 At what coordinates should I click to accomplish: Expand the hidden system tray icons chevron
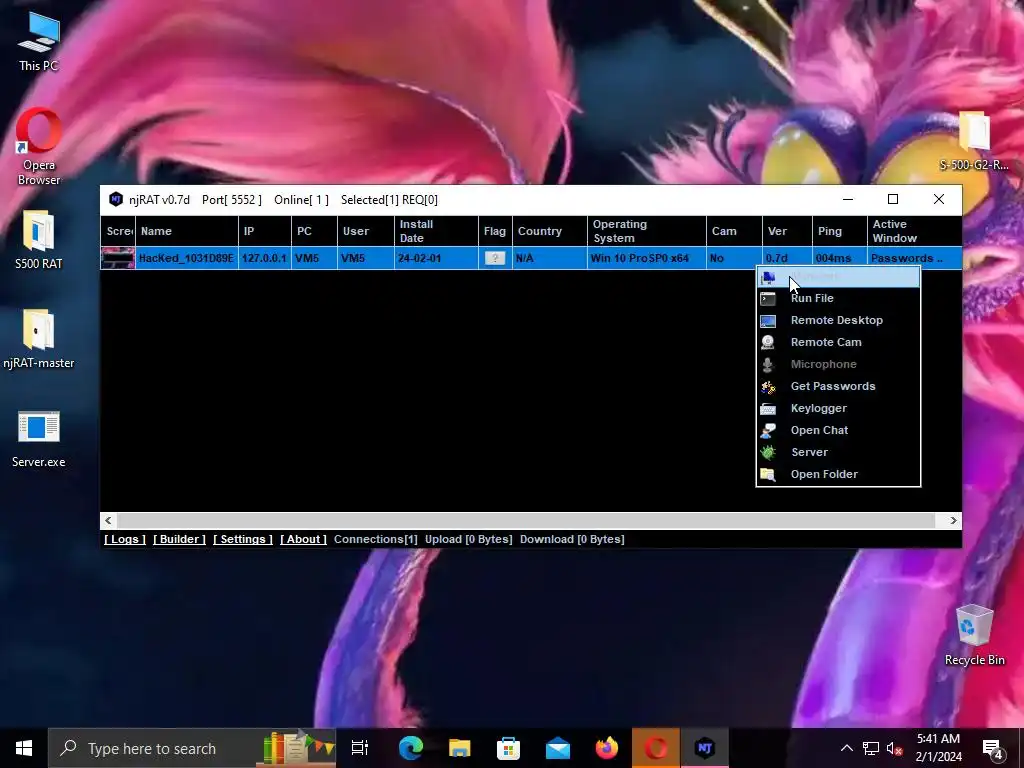(x=846, y=748)
